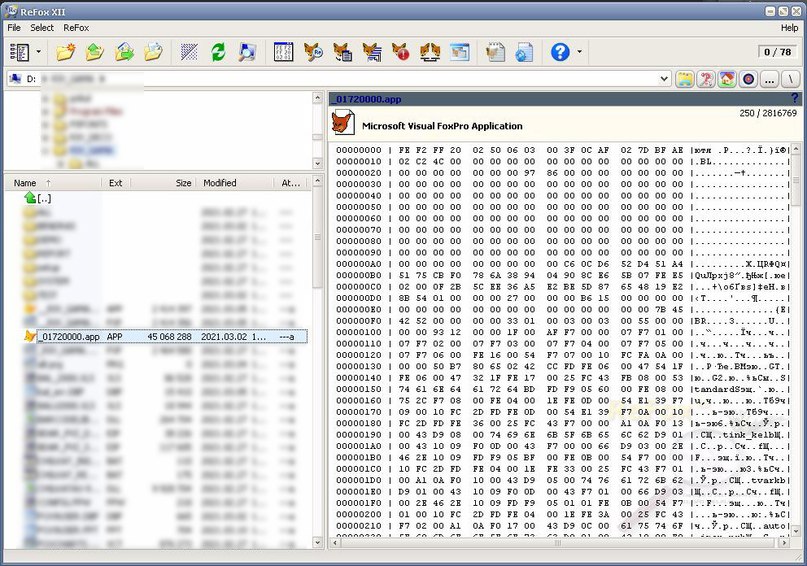Click the hex viewer grid icon
The image size is (807, 566).
(x=284, y=52)
